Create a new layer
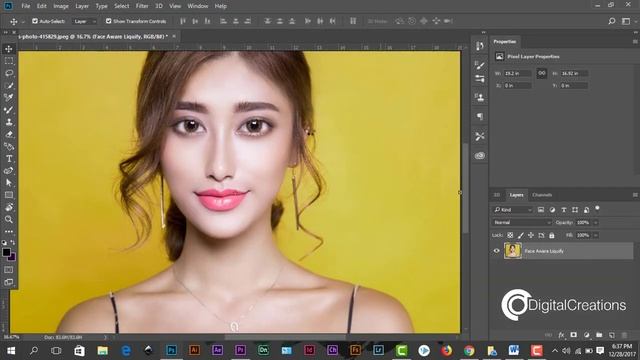The width and height of the screenshot is (640, 360). point(611,335)
